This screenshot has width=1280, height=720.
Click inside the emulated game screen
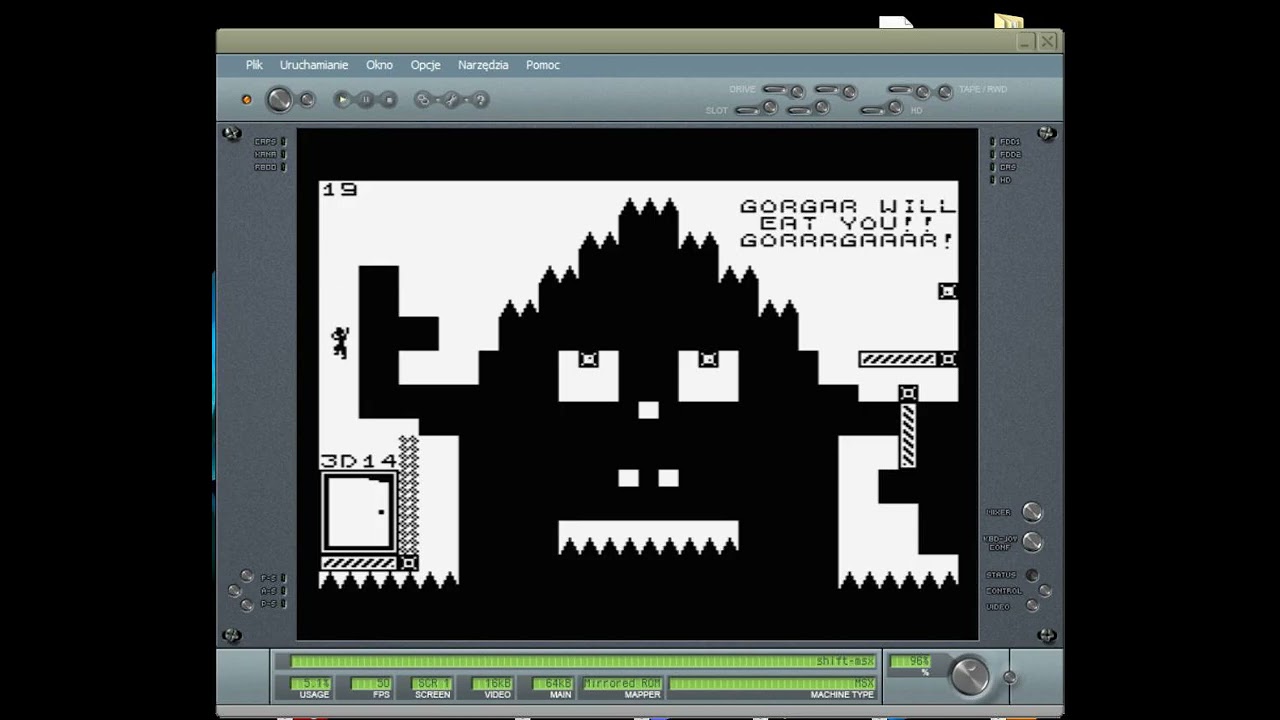638,384
